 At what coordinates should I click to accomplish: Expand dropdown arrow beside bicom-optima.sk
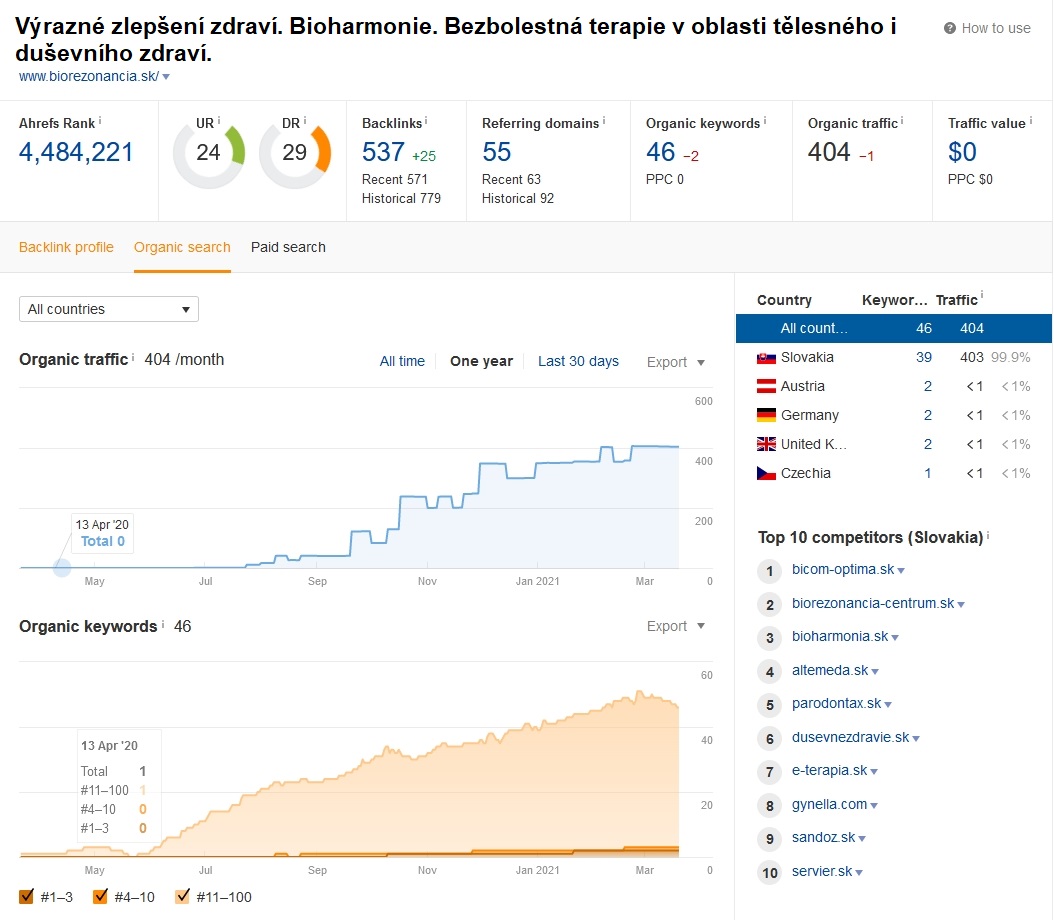901,571
